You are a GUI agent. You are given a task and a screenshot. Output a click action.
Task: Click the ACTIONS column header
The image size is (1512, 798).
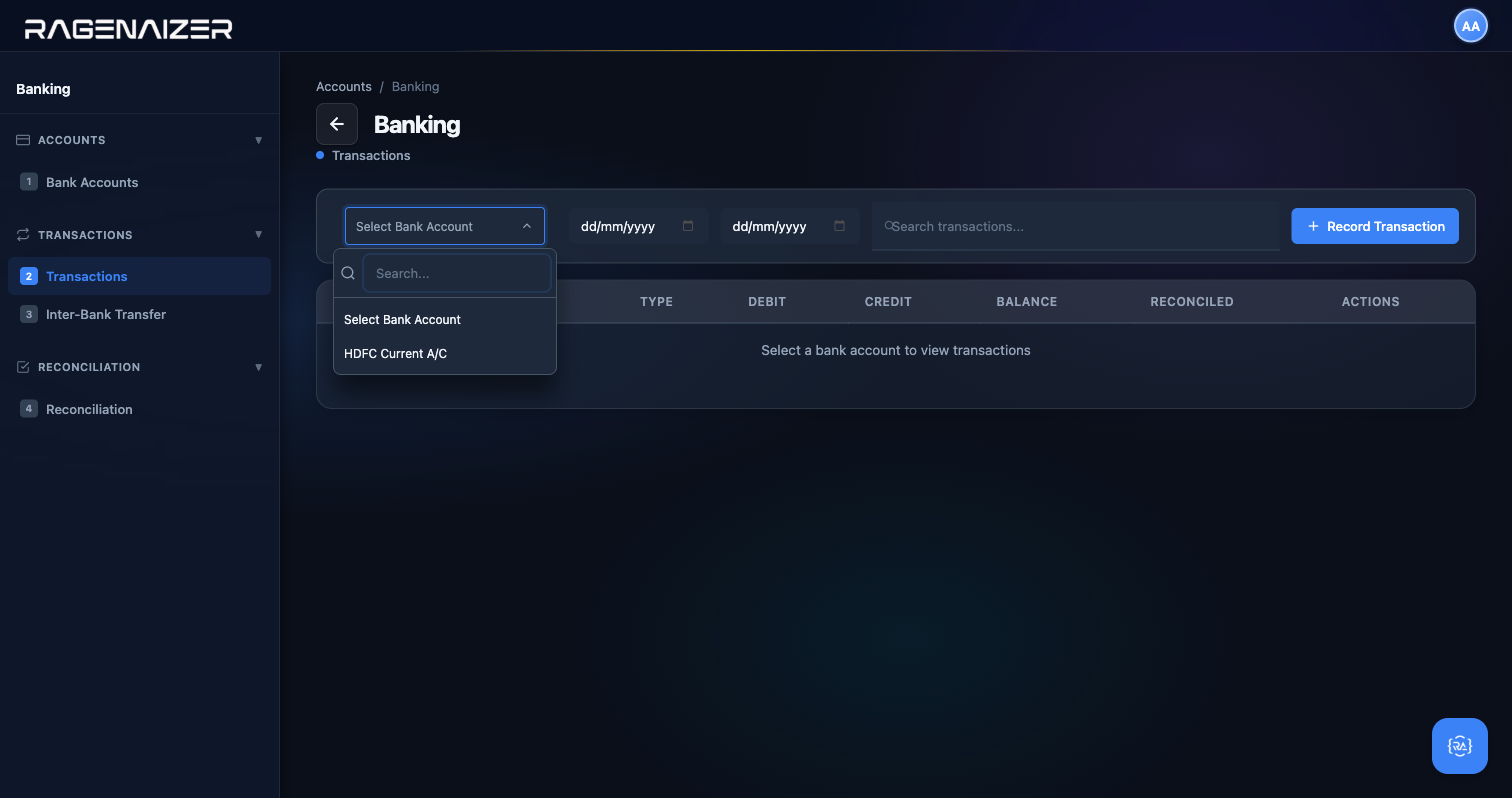[x=1370, y=301]
